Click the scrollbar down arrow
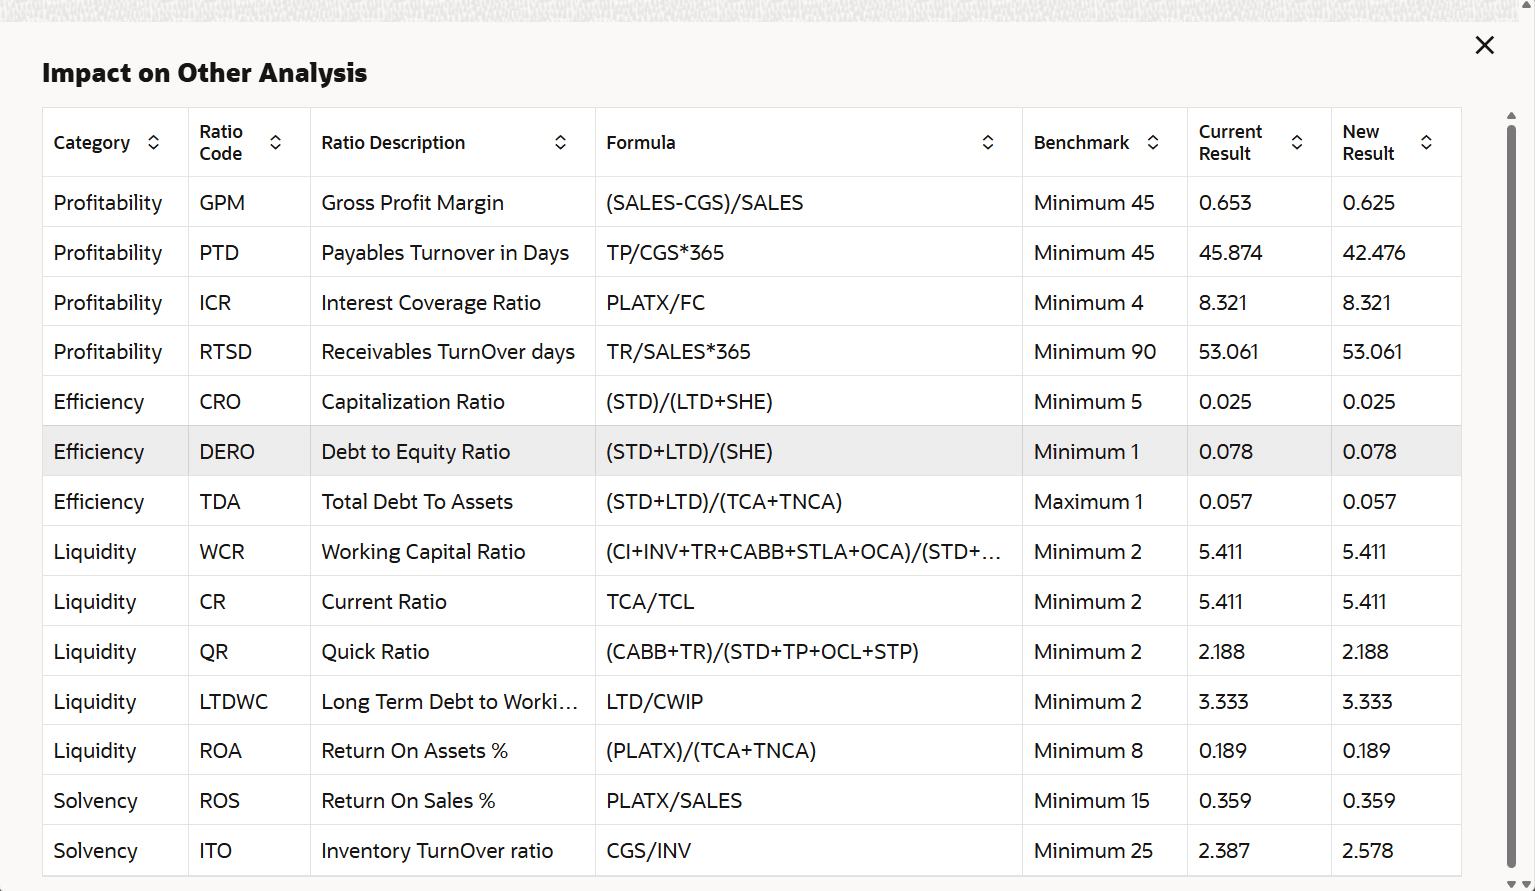The width and height of the screenshot is (1535, 891). 1512,884
